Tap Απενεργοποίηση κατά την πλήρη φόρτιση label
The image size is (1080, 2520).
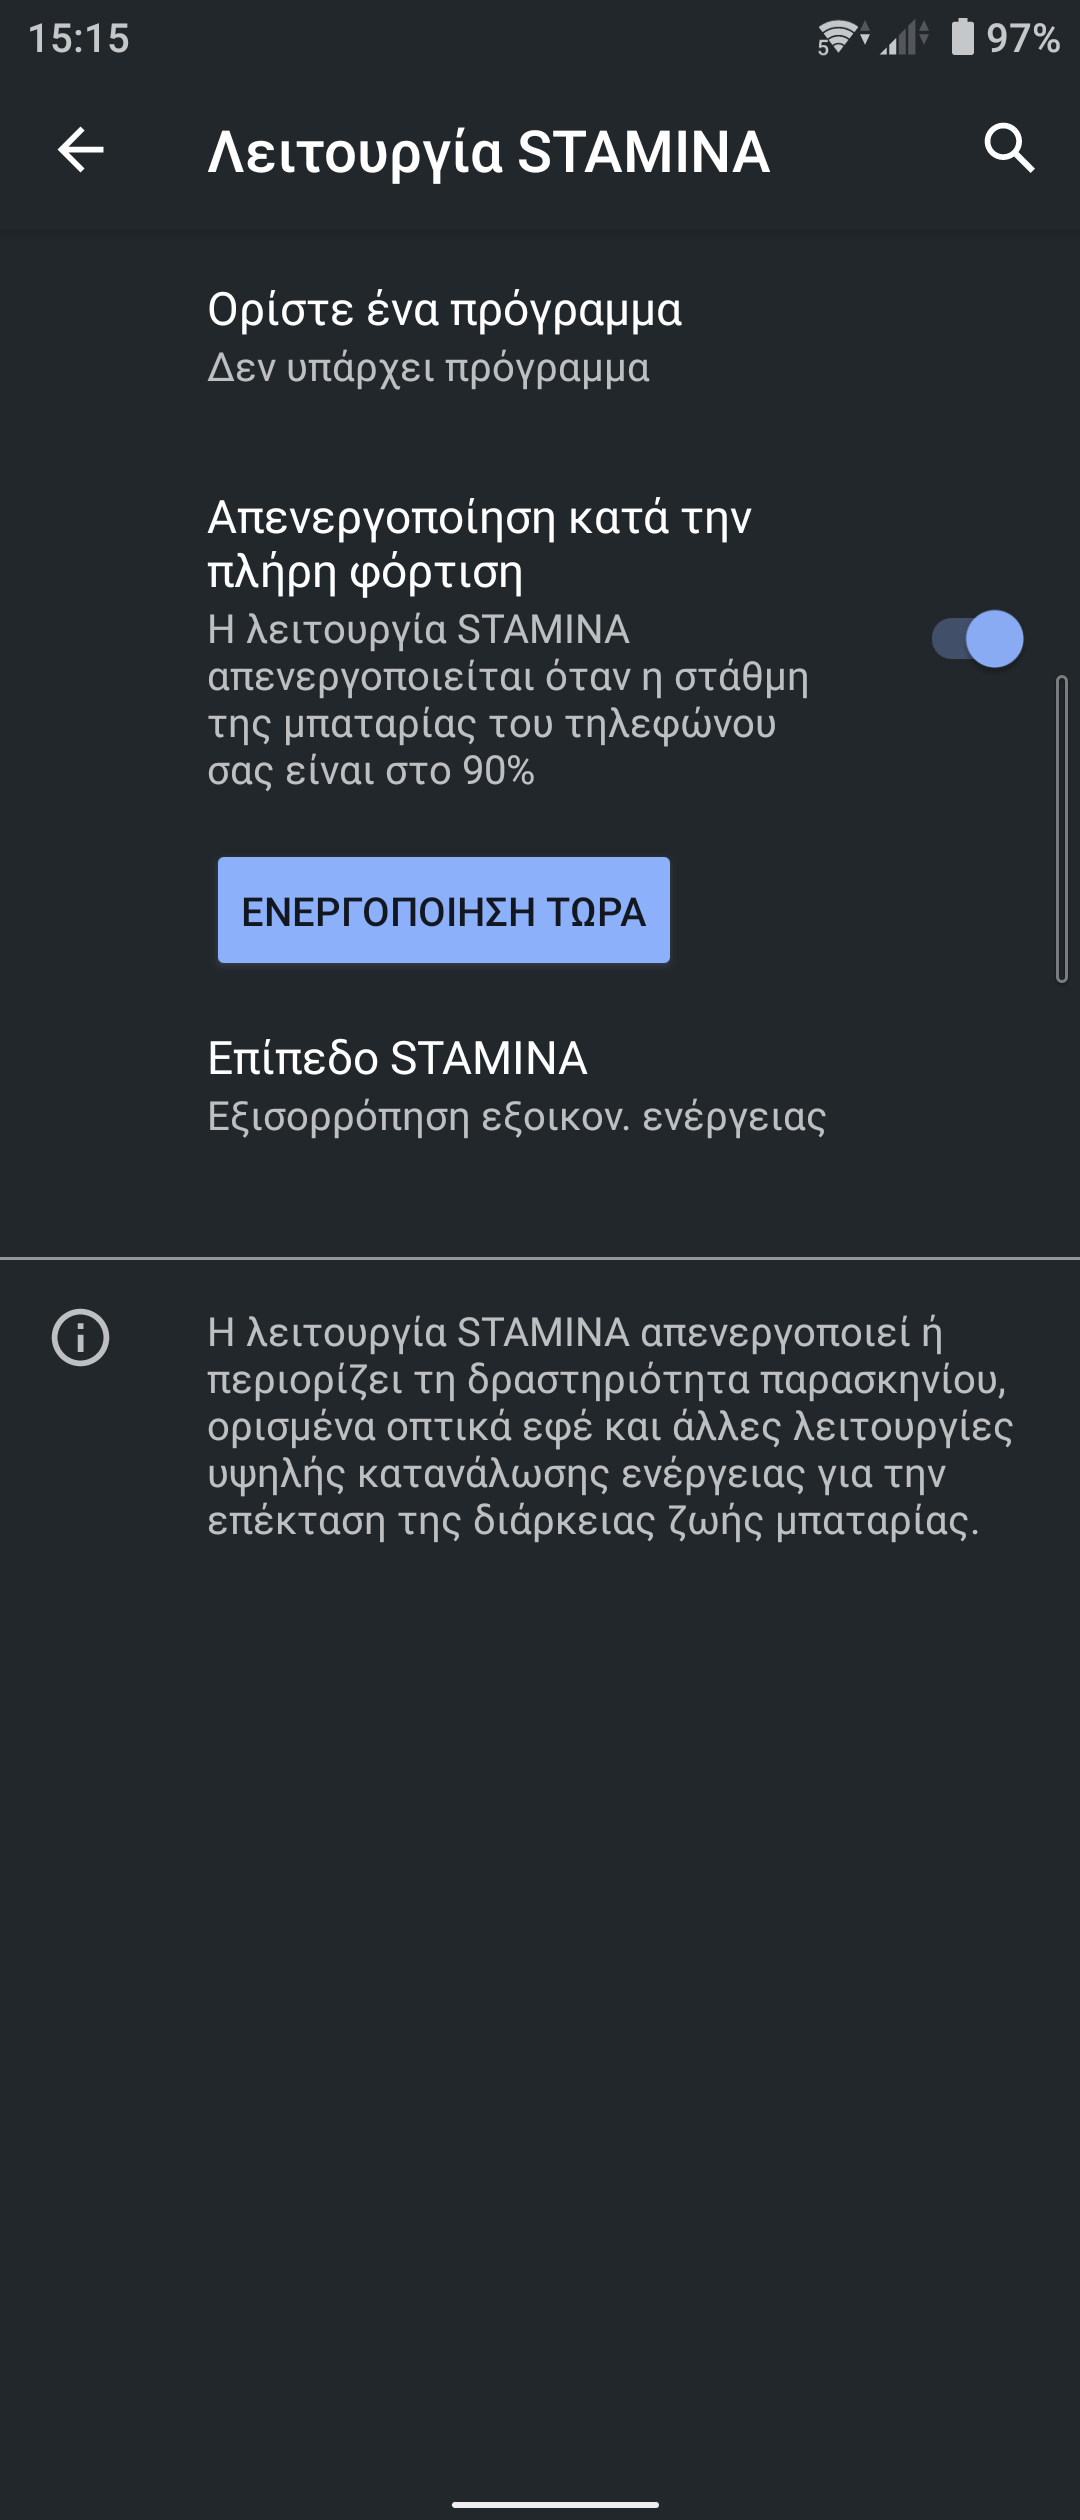[479, 545]
